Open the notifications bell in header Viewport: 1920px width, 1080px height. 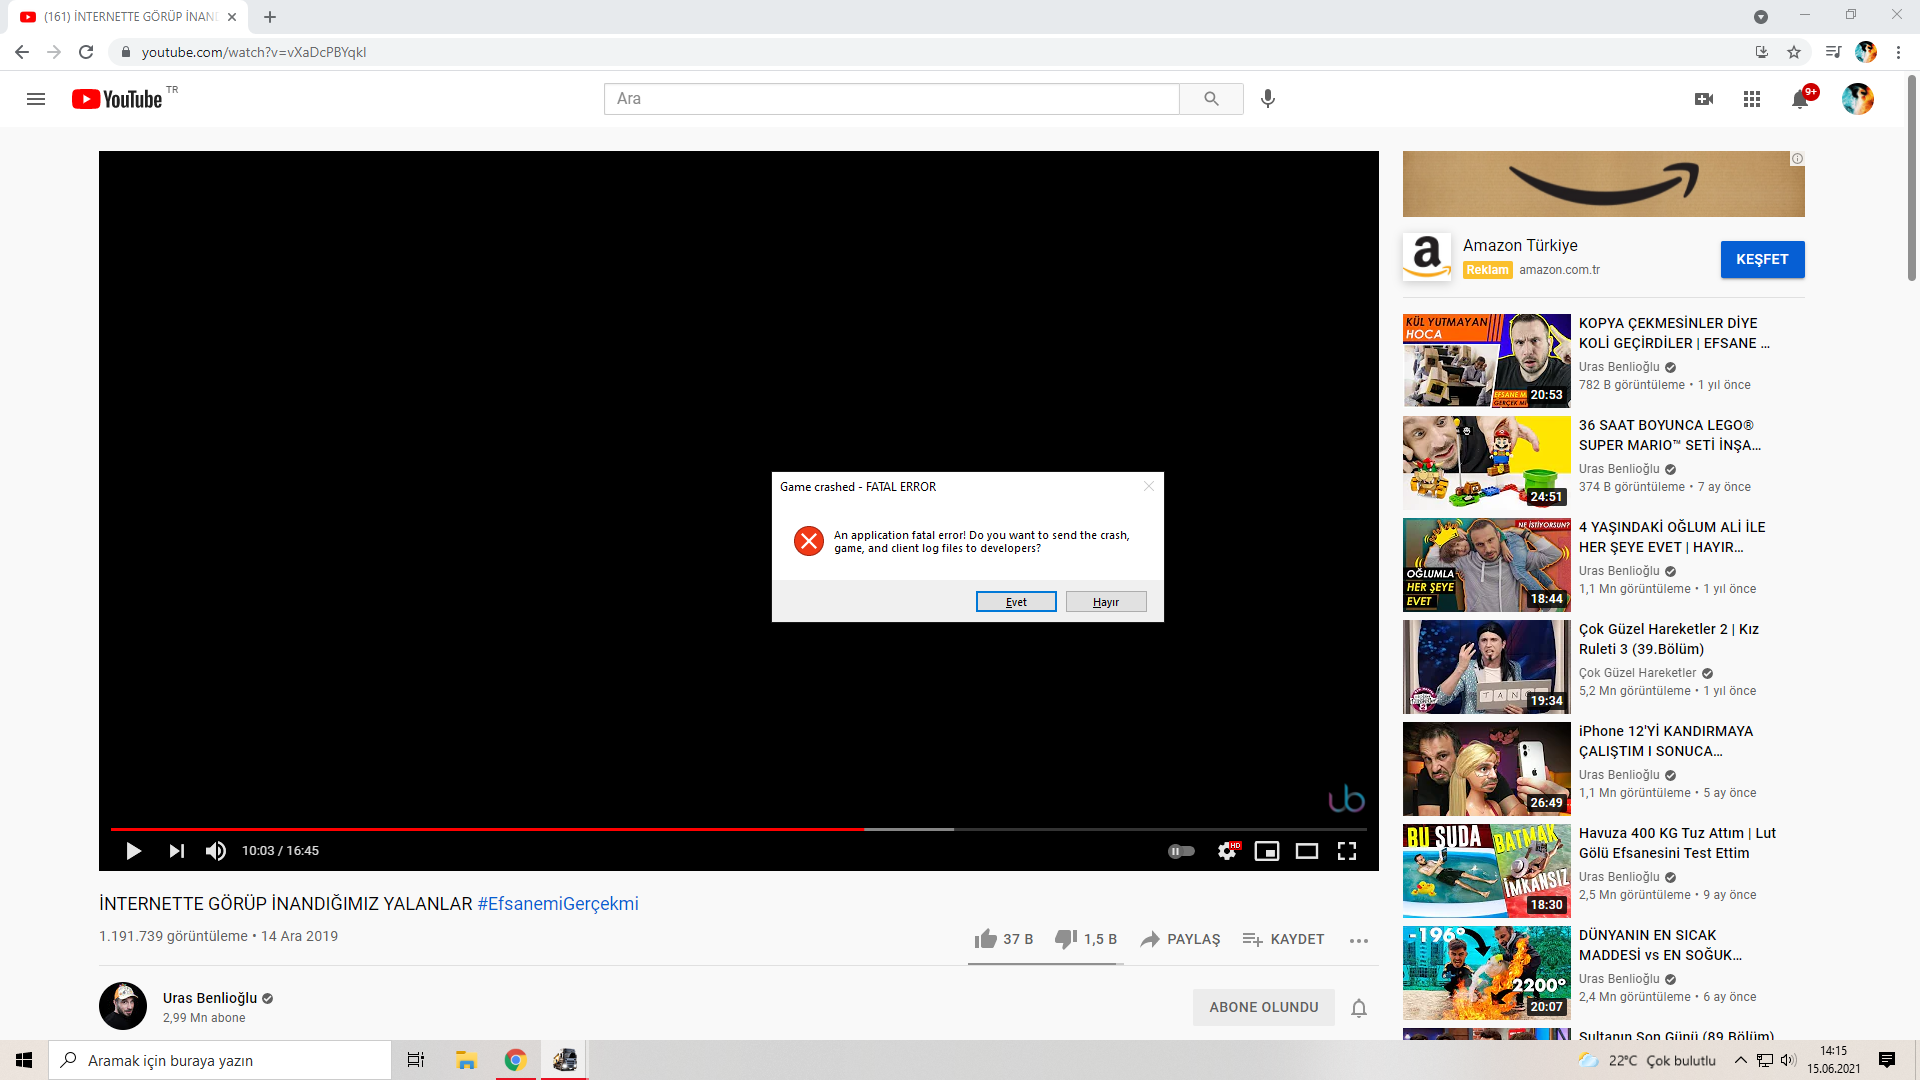pos(1800,99)
